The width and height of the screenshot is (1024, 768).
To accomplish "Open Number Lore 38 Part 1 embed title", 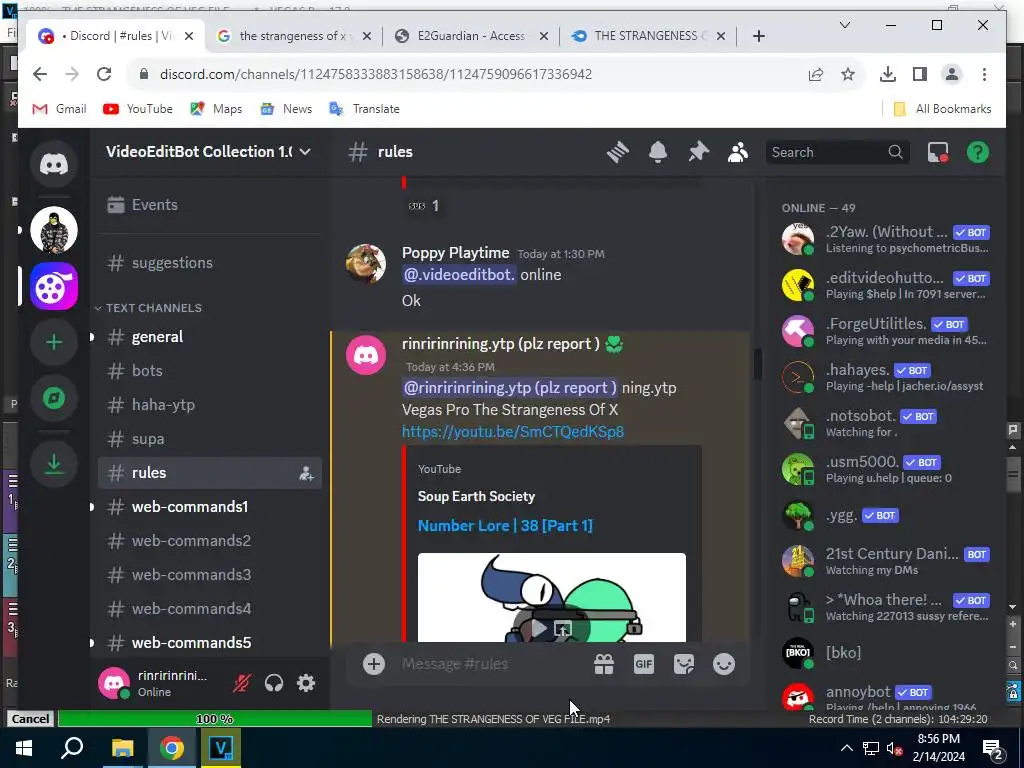I will pyautogui.click(x=505, y=526).
